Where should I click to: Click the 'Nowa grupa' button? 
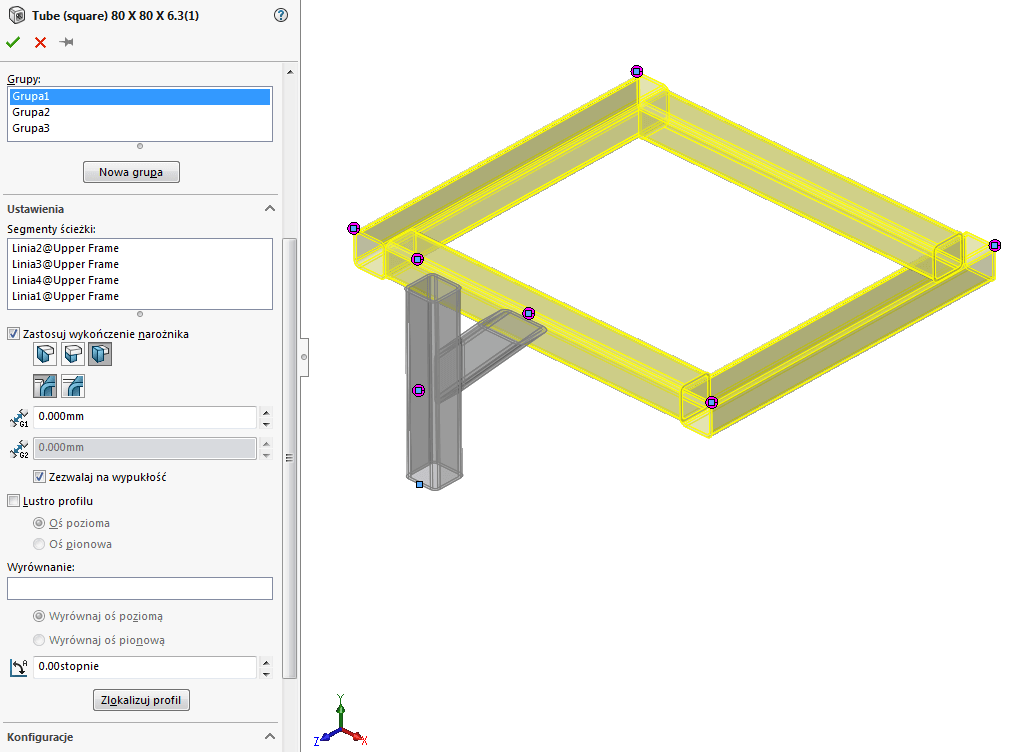coord(138,172)
